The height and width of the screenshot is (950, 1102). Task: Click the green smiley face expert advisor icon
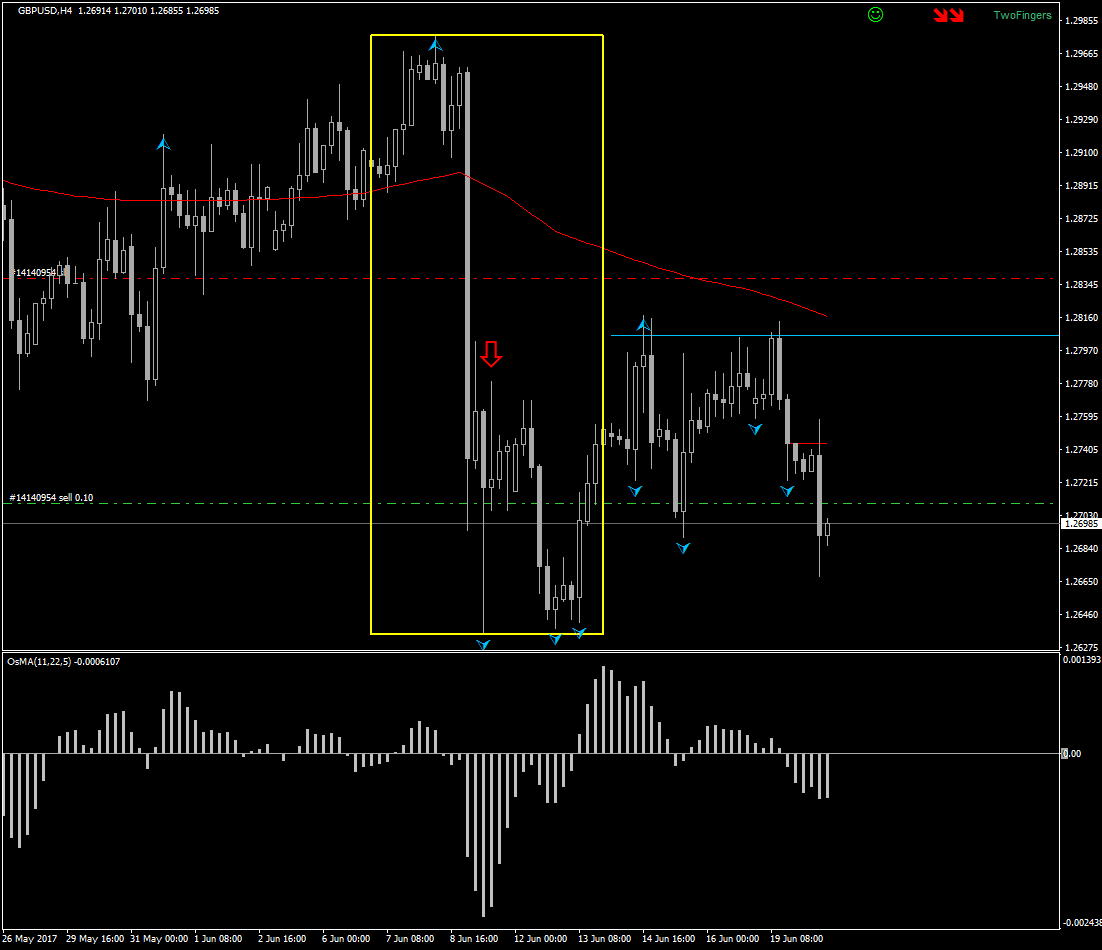click(875, 14)
